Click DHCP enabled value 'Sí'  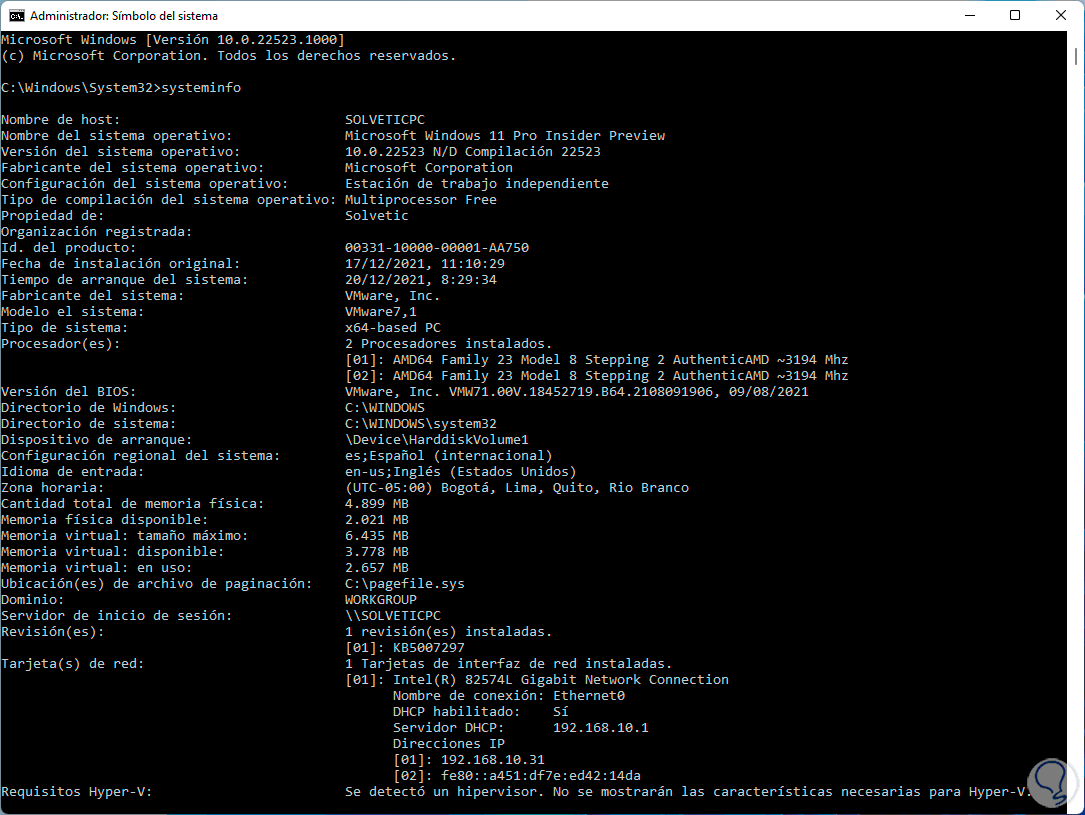pos(560,711)
